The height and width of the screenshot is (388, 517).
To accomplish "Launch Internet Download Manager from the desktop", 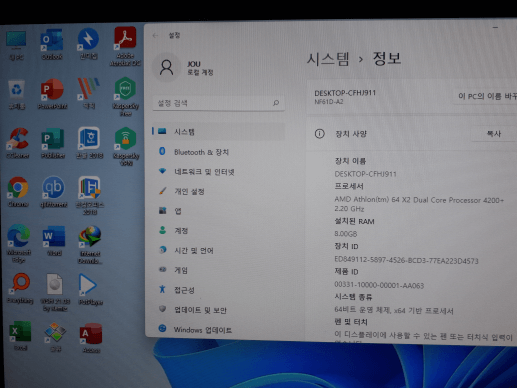I will click(x=90, y=245).
